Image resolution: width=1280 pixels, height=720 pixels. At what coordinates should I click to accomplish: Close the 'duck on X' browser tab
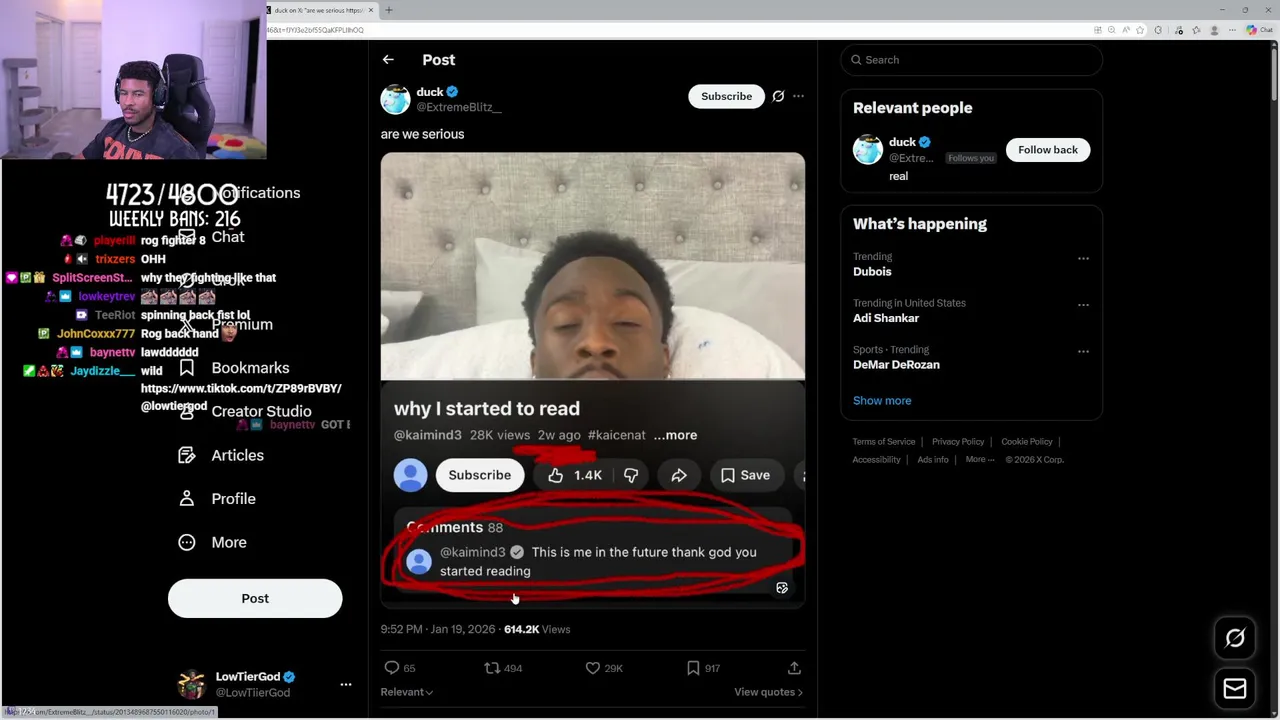tap(371, 10)
